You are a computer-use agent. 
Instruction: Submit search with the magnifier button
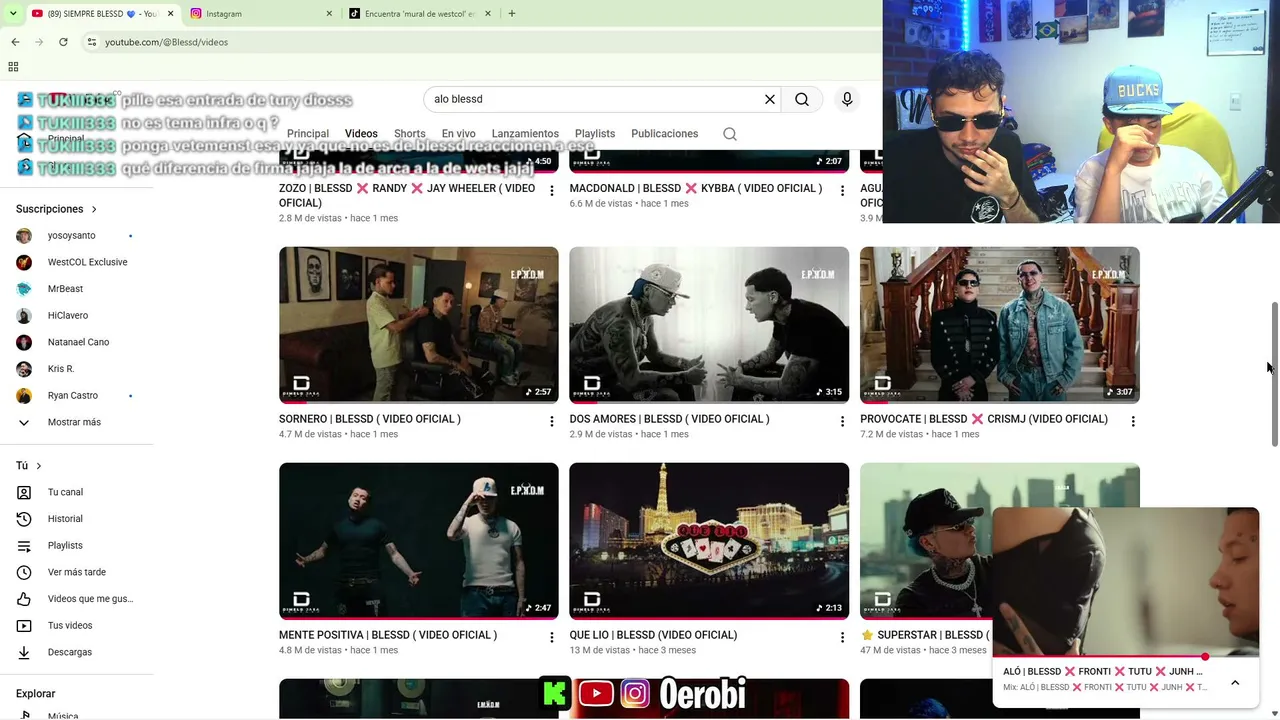(x=802, y=99)
